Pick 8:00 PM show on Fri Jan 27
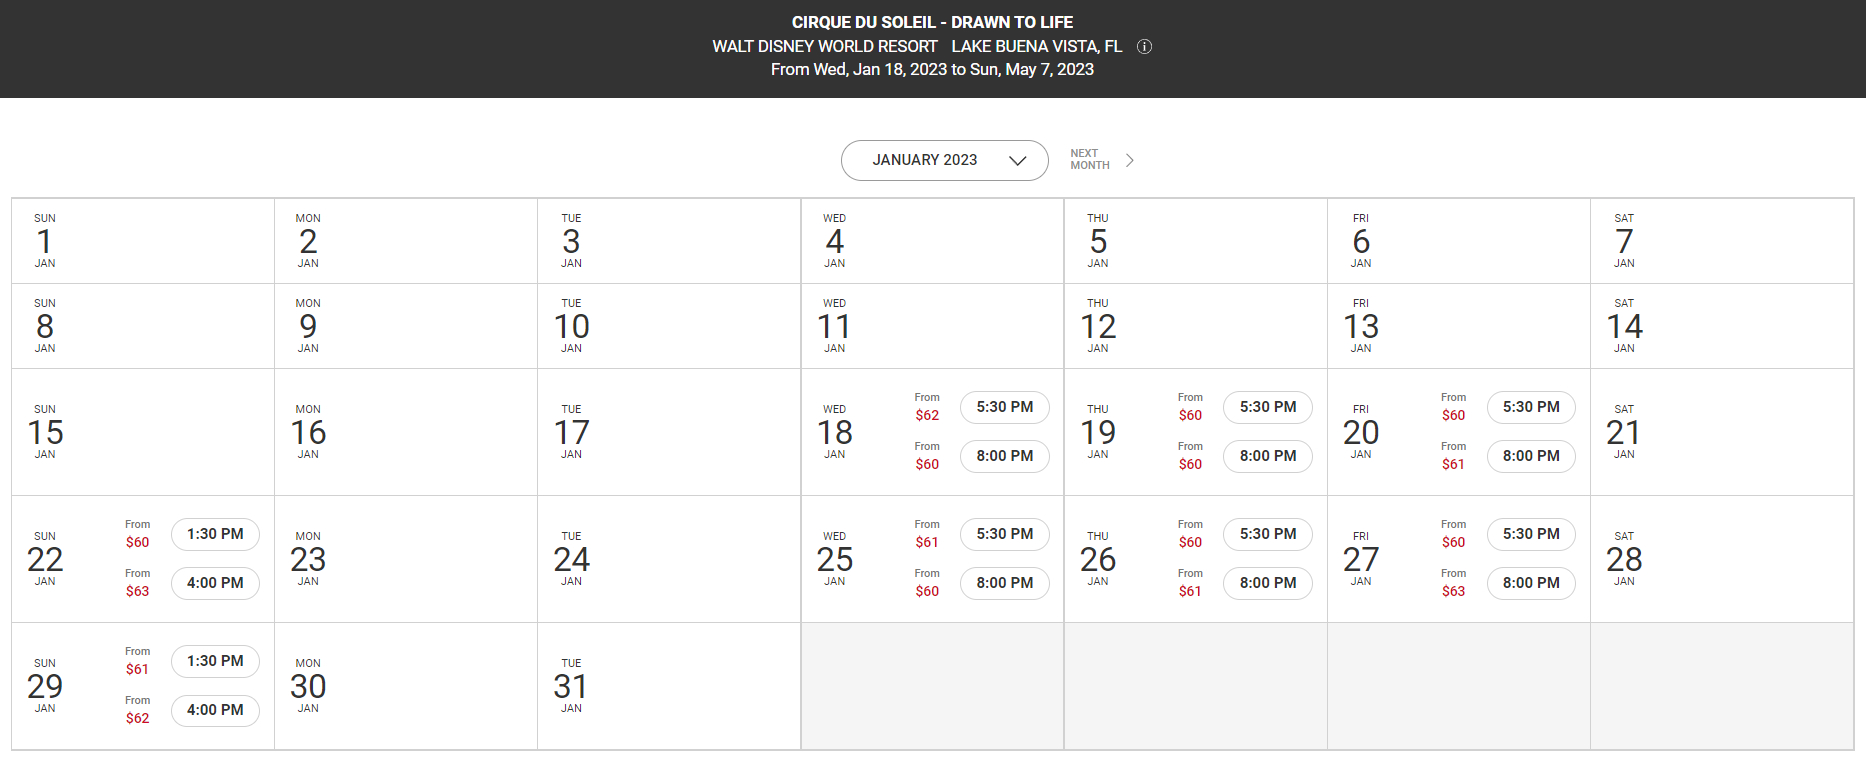 click(1530, 583)
